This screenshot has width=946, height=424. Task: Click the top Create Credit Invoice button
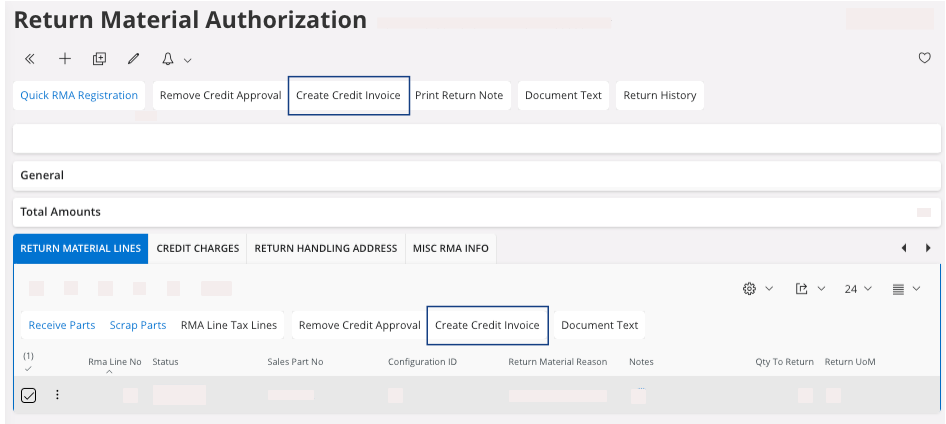pos(348,96)
